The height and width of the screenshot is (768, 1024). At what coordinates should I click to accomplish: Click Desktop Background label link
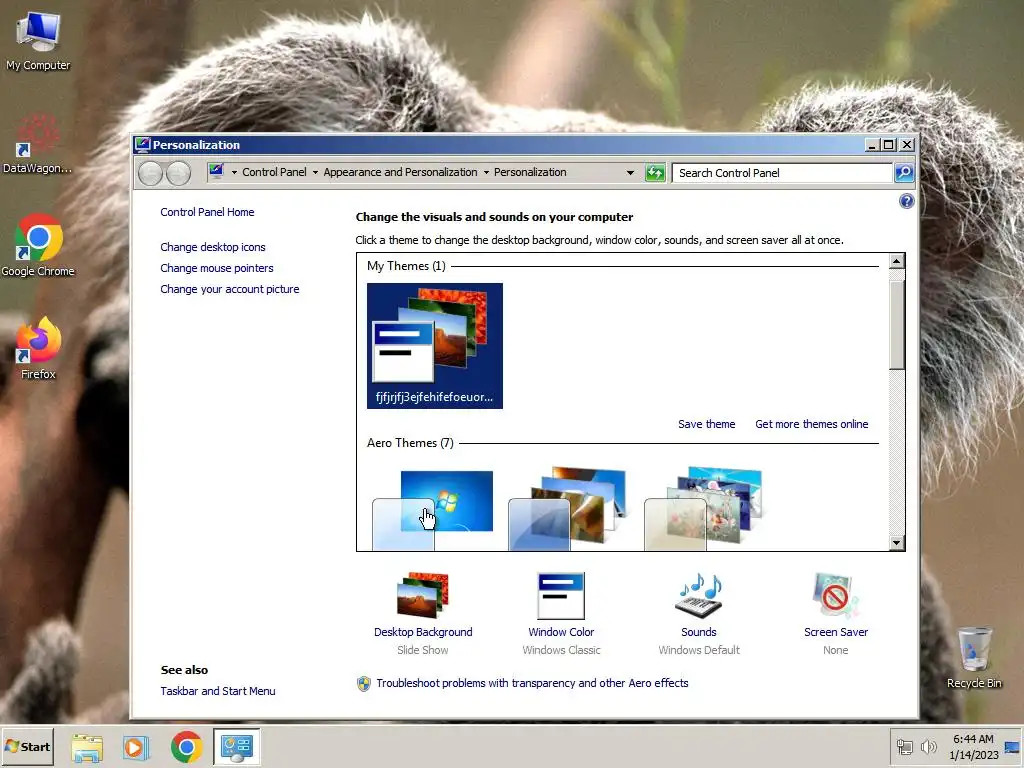(423, 632)
